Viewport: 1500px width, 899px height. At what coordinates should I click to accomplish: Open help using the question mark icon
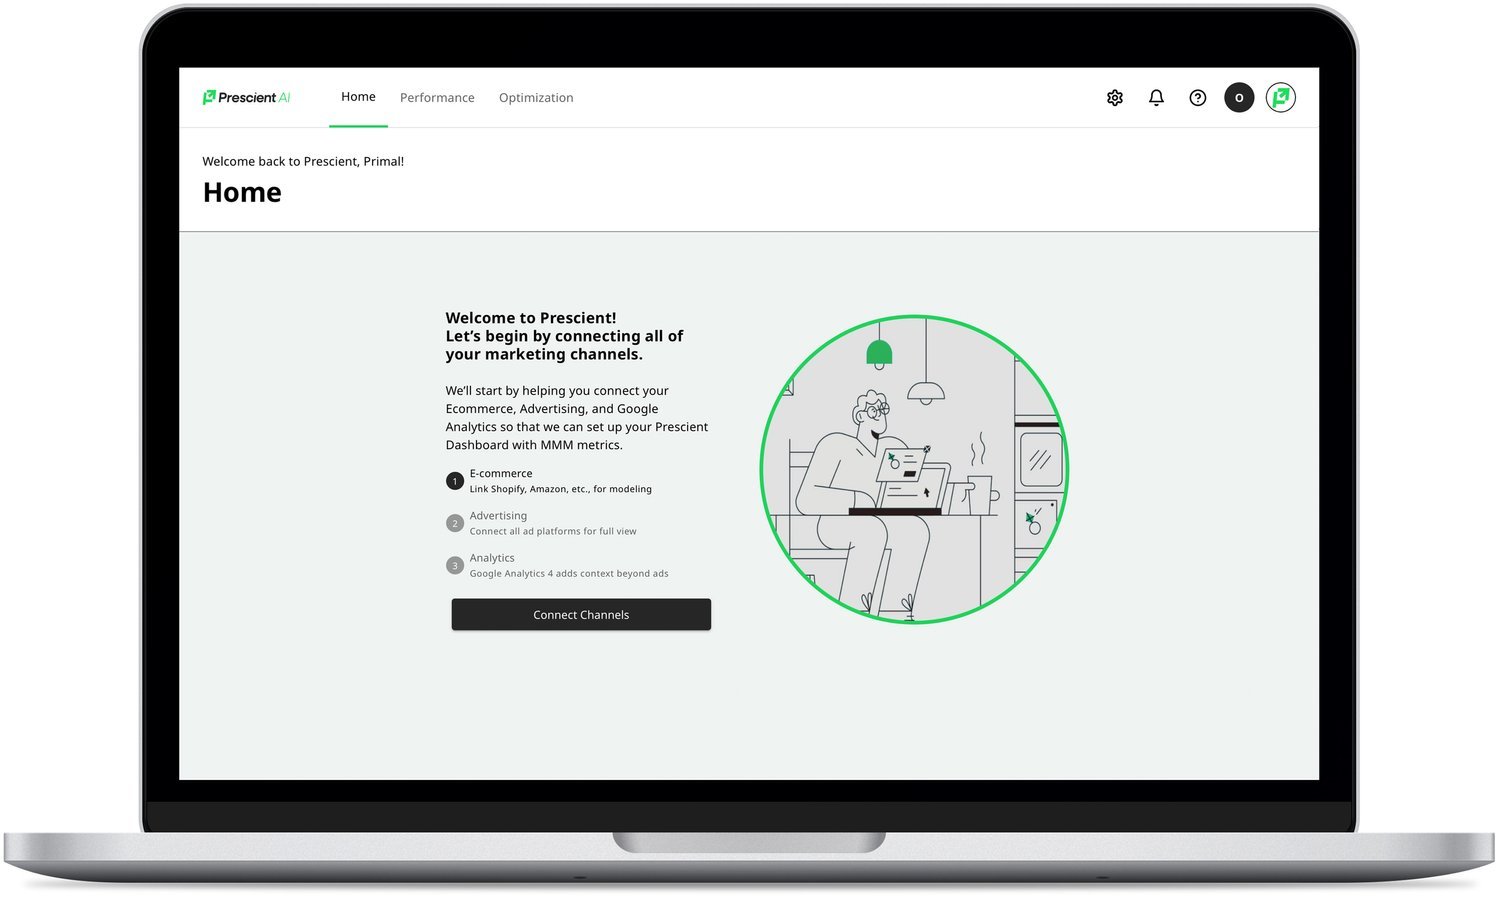click(x=1197, y=97)
